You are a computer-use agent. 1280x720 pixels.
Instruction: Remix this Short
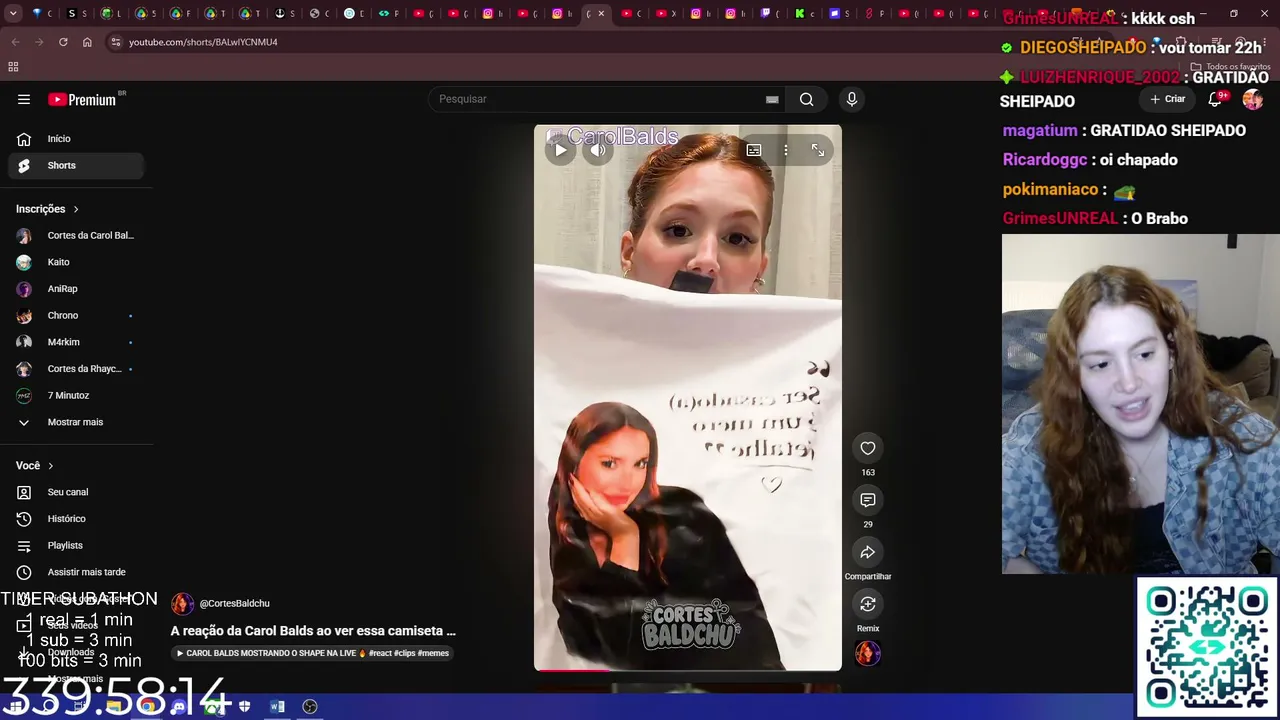coord(868,604)
